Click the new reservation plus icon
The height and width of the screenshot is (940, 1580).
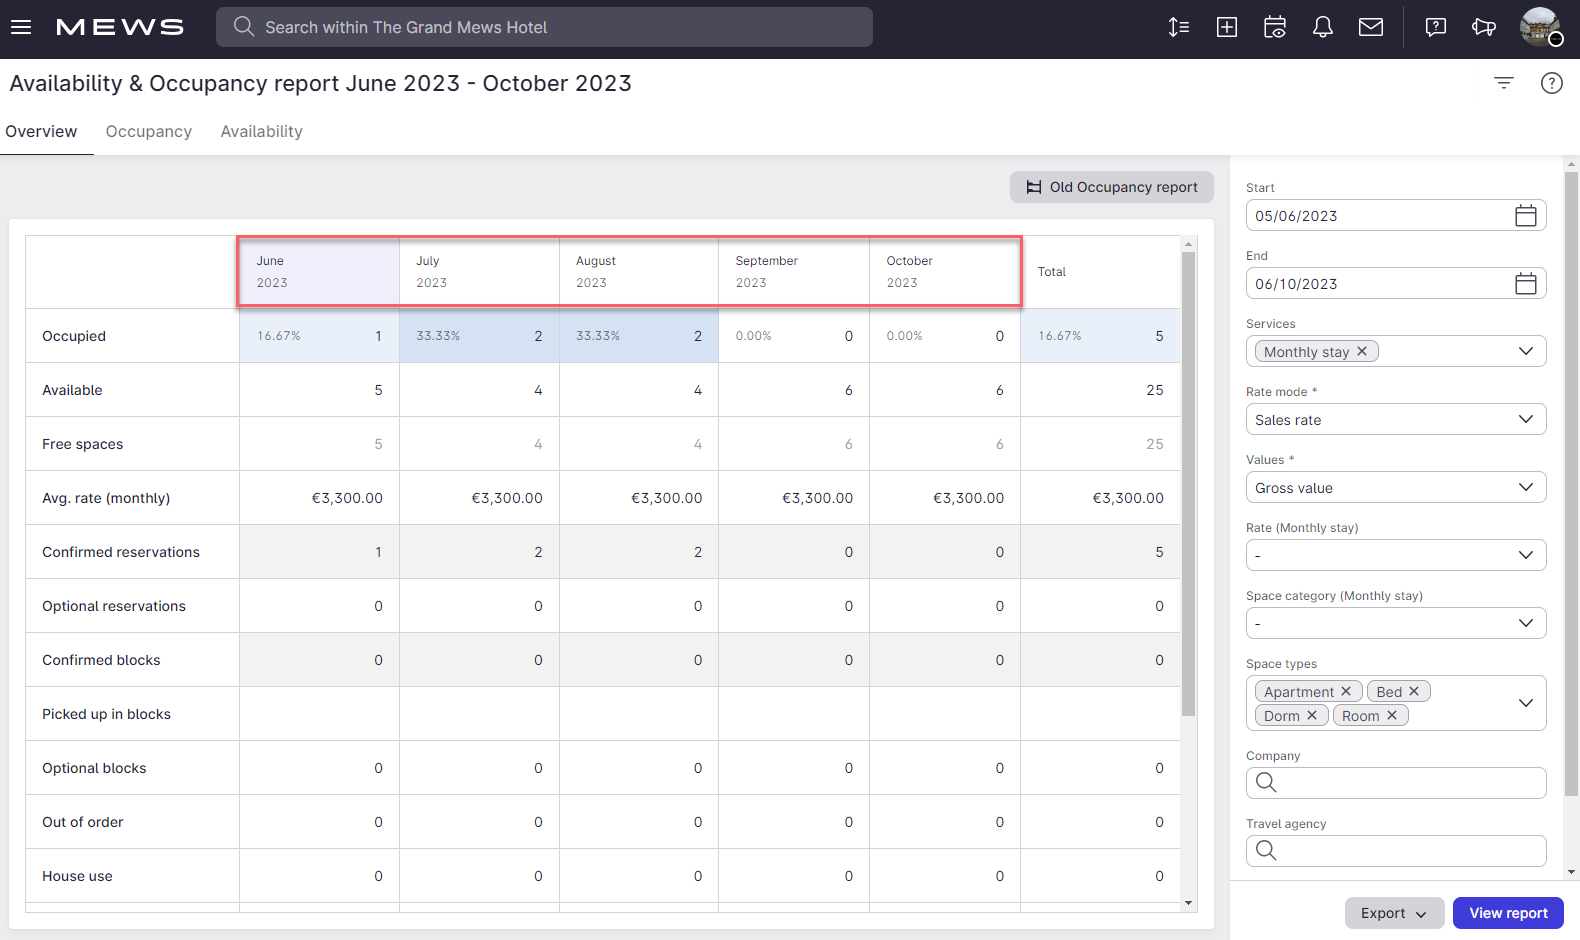tap(1226, 27)
